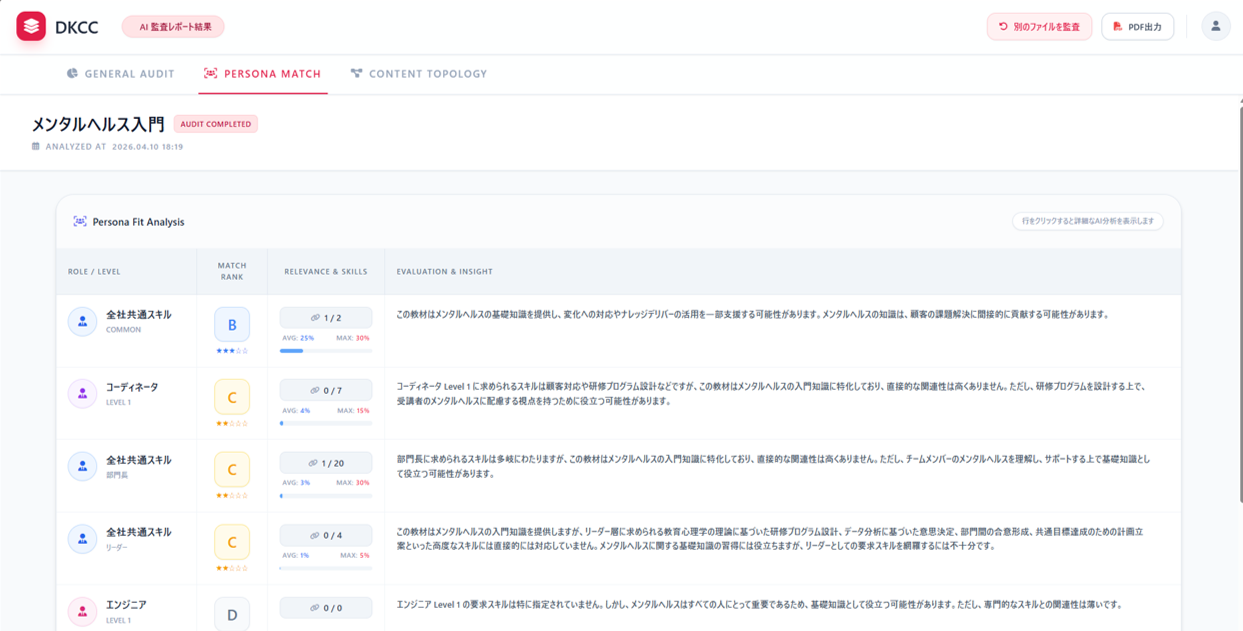The width and height of the screenshot is (1243, 631).
Task: Click the star rating under rank B
Action: (232, 351)
